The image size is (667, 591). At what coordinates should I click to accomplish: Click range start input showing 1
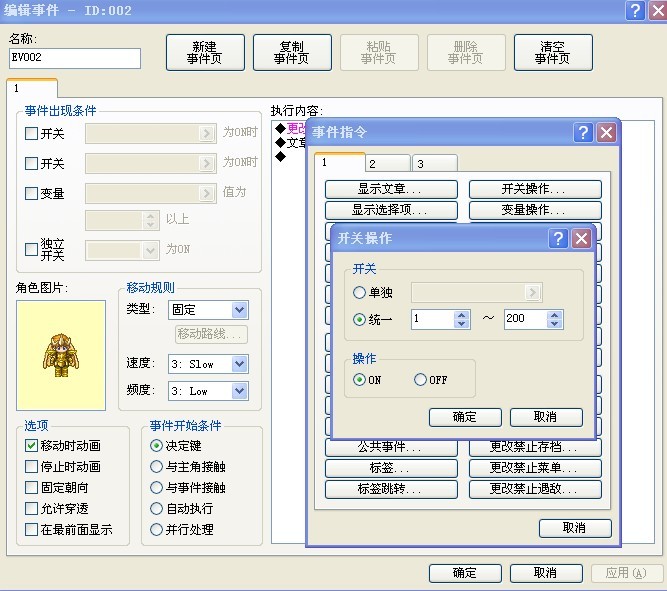(433, 319)
